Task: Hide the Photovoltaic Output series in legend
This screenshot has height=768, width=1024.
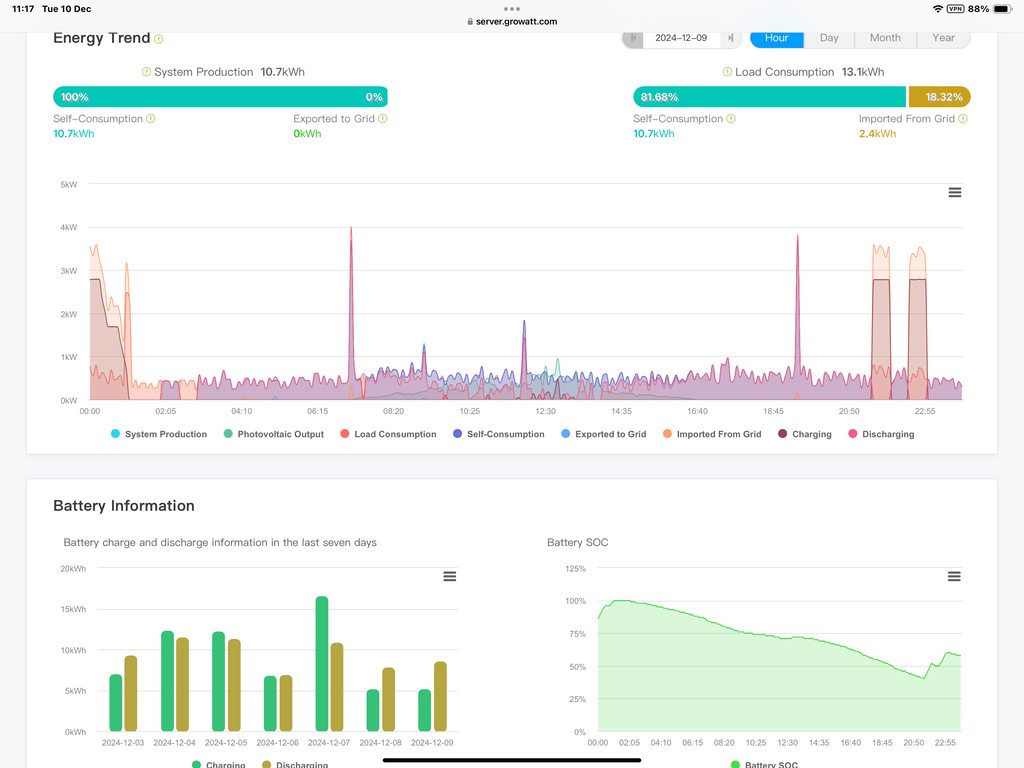Action: pyautogui.click(x=273, y=434)
